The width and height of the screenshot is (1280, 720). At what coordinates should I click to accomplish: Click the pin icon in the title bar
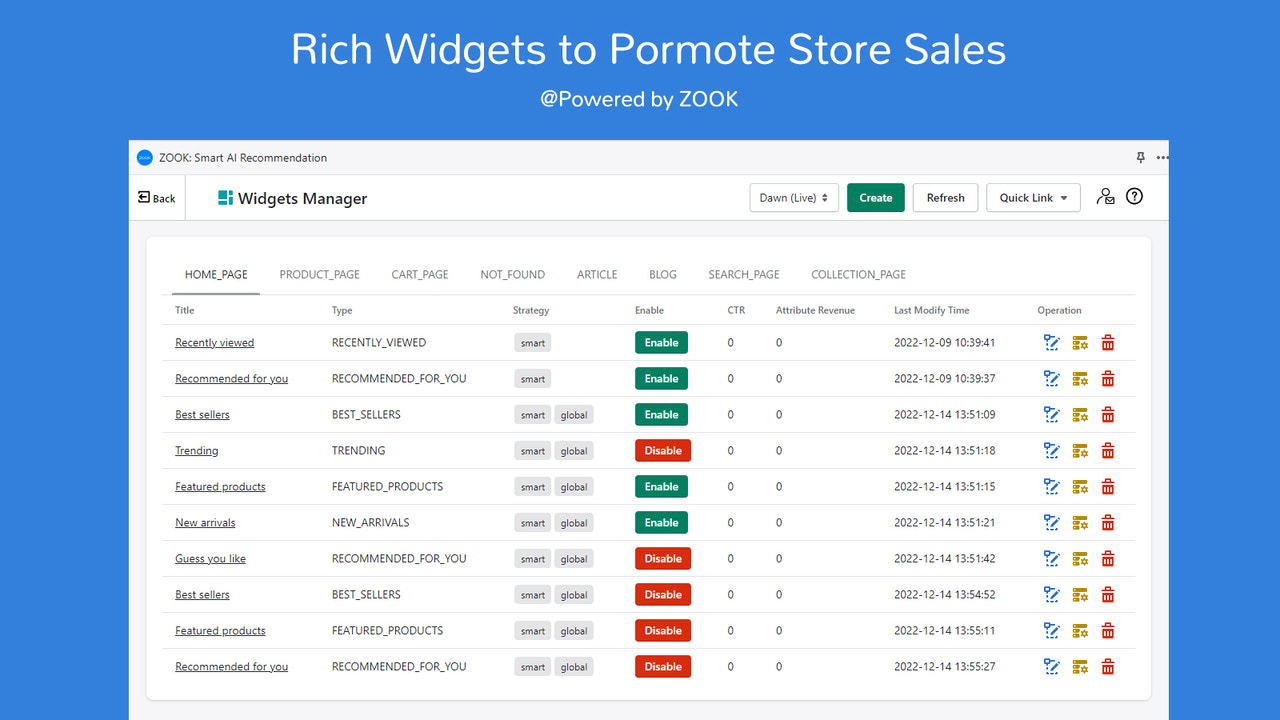(x=1140, y=157)
